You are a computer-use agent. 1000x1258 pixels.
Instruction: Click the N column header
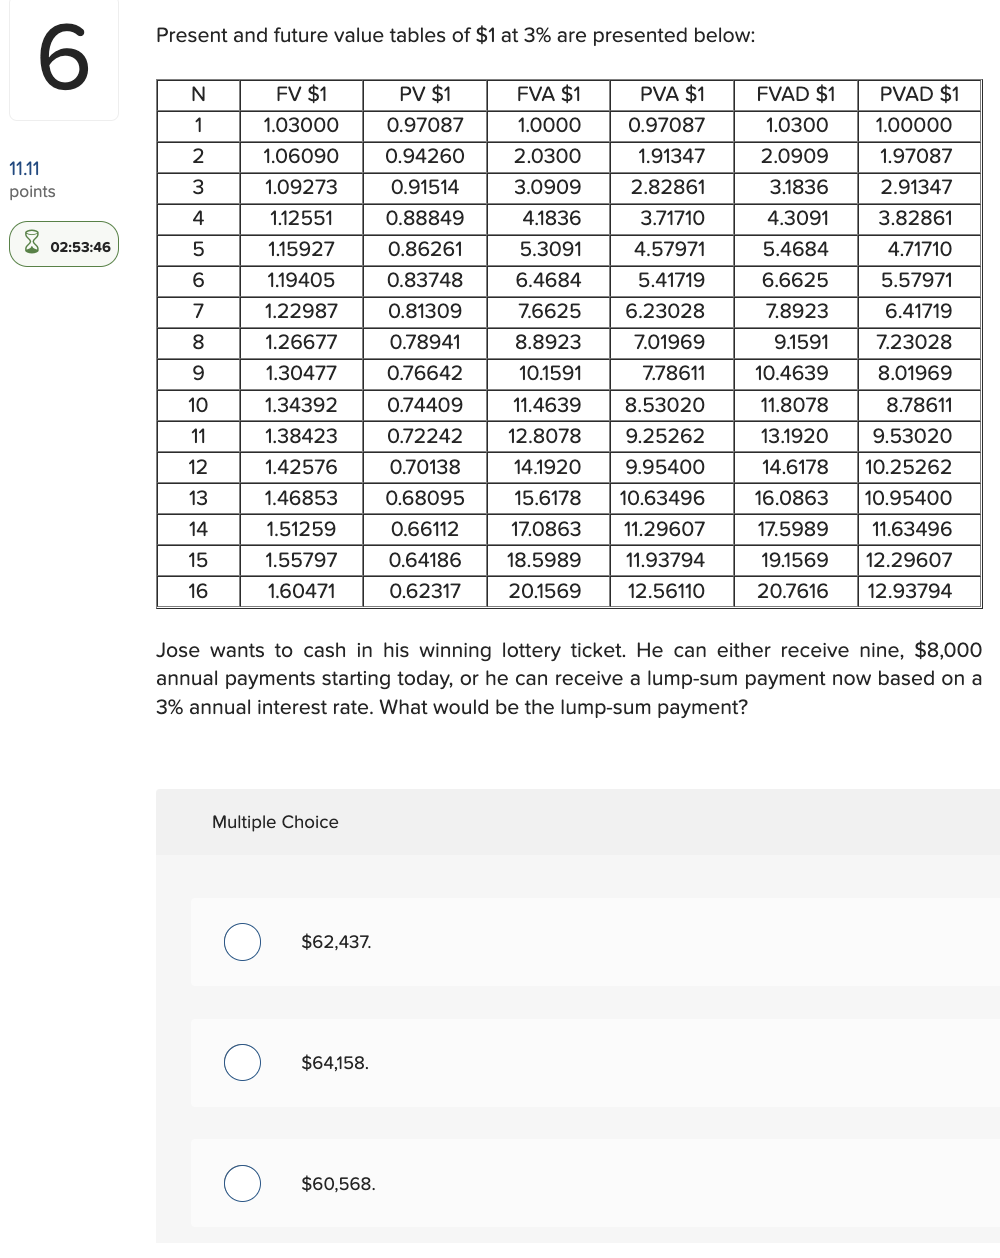197,94
